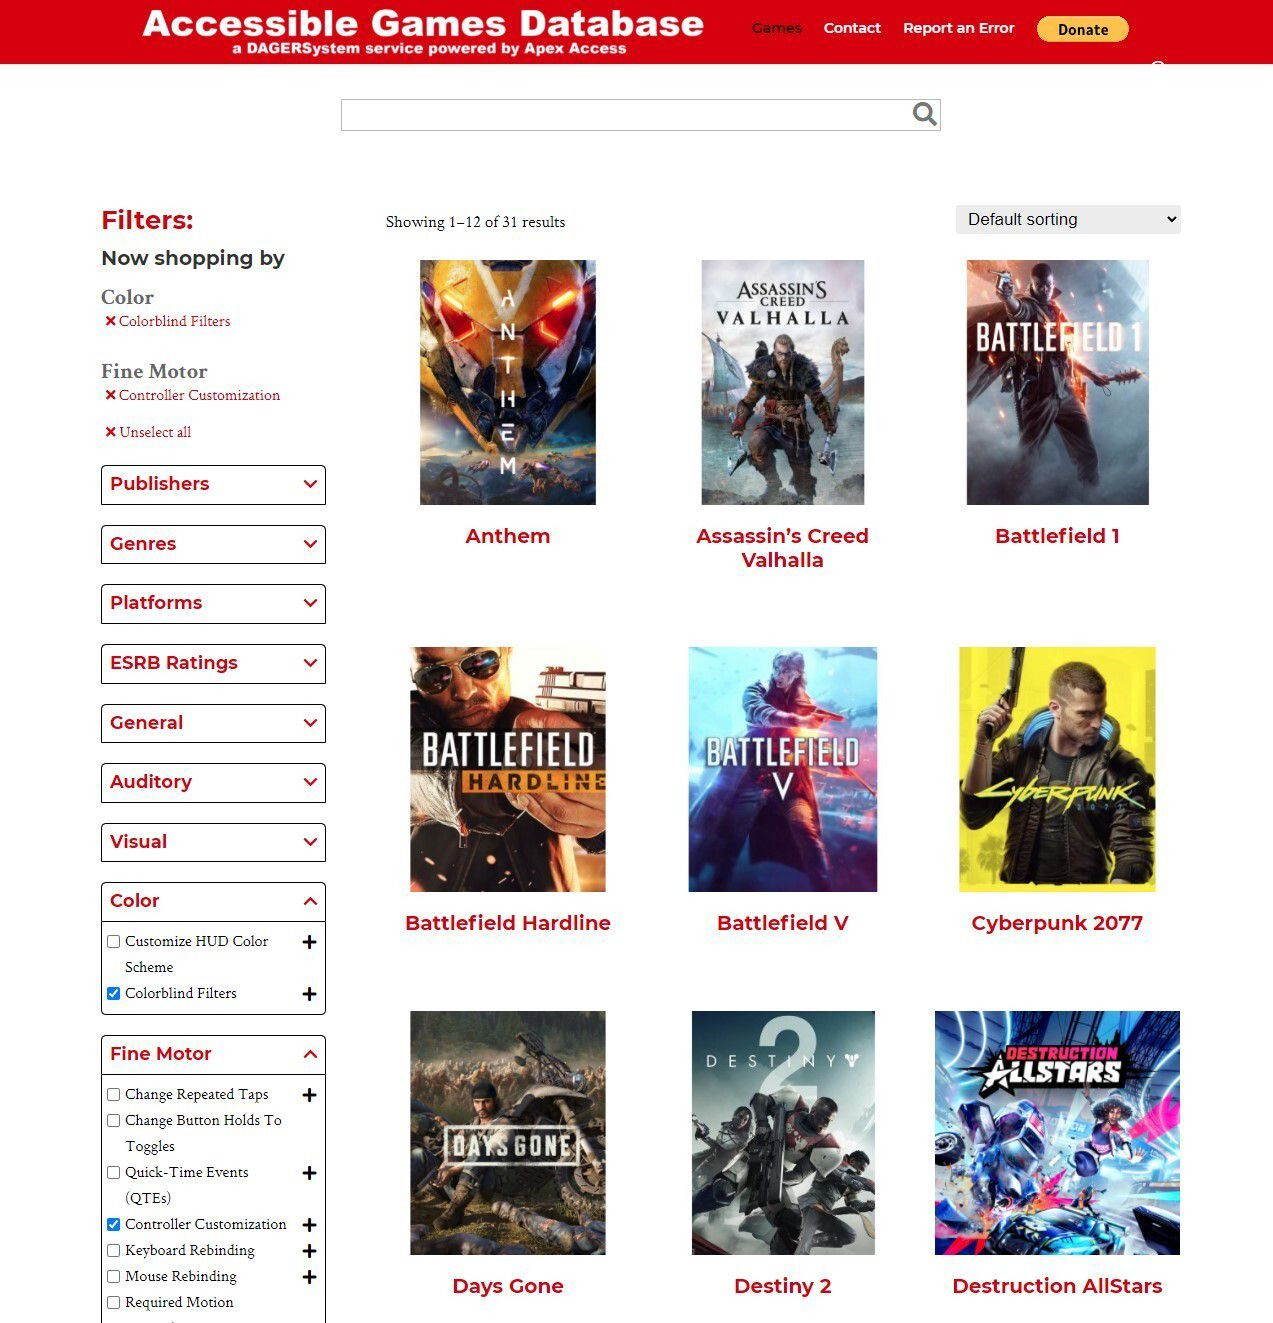Screen dimensions: 1273x1323
Task: Go to Report an Error page
Action: coord(958,28)
